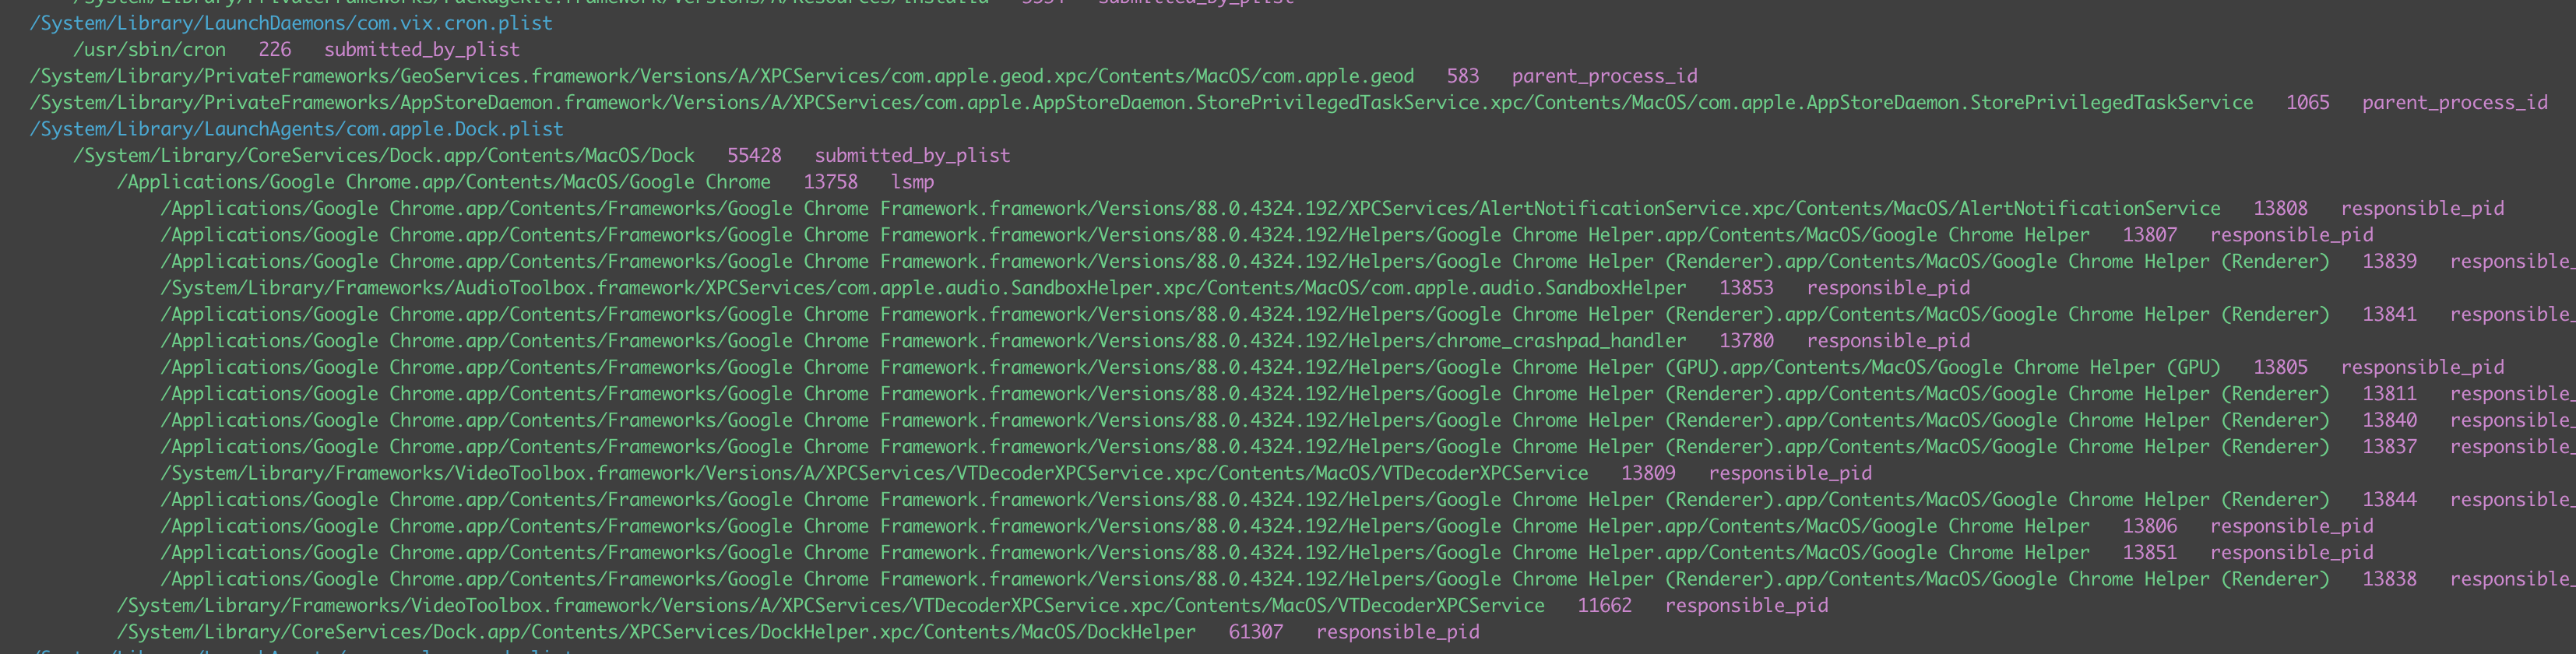Select the main Google Chrome process path
This screenshot has height=654, width=2576.
pyautogui.click(x=443, y=182)
